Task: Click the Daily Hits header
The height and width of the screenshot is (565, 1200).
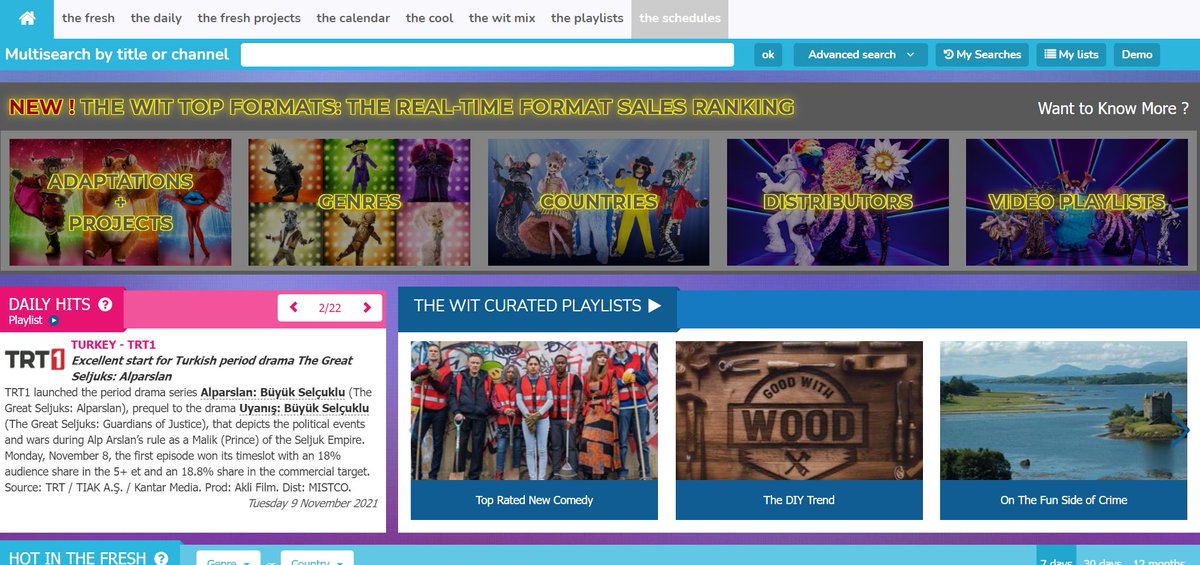Action: tap(49, 305)
